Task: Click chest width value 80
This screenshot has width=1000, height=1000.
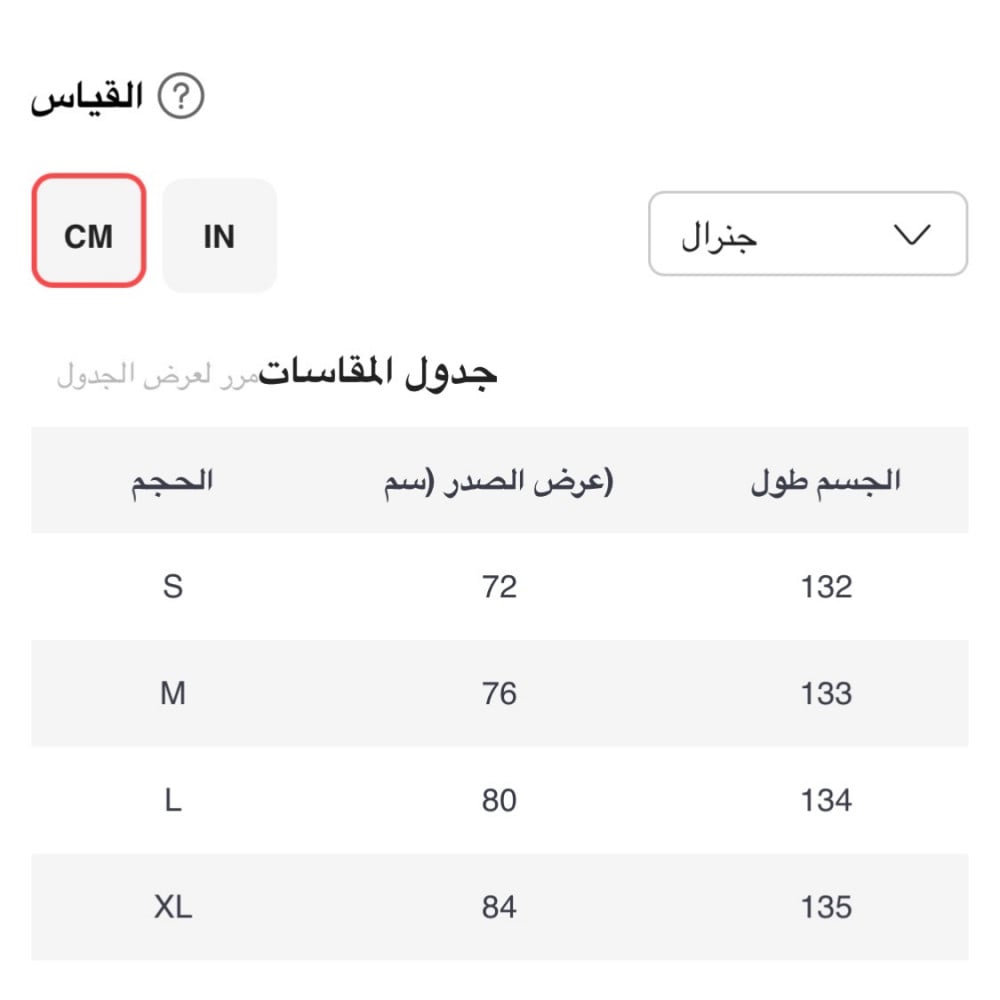Action: coord(499,800)
